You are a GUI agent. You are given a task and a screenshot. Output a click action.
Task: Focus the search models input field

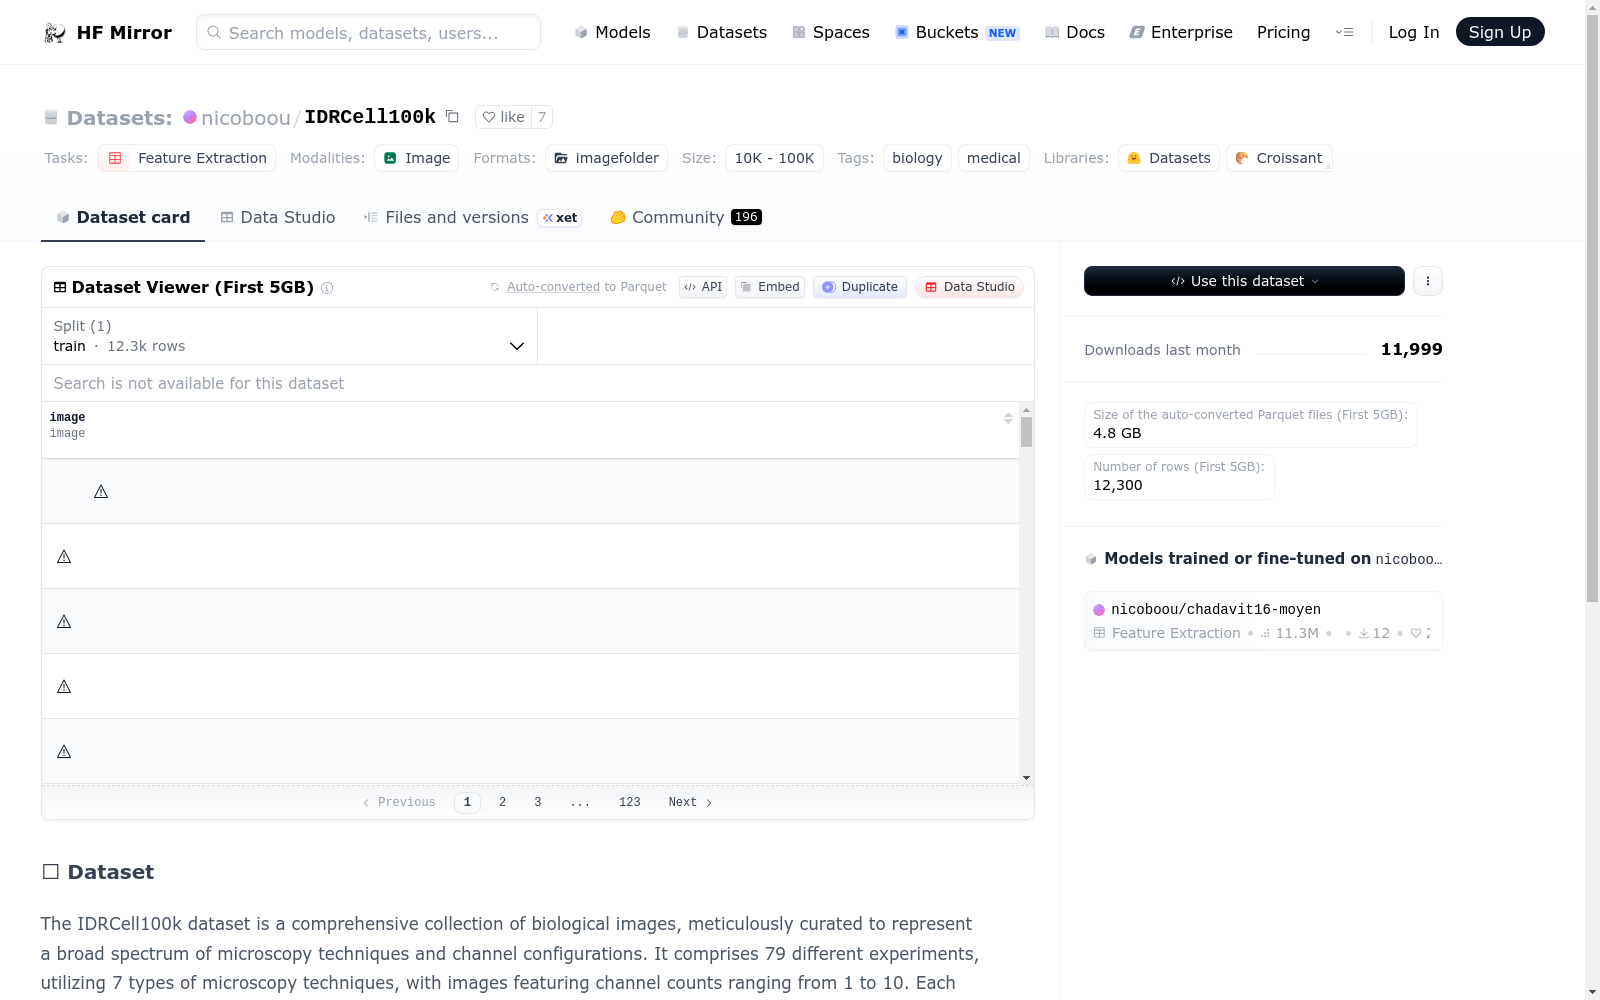pyautogui.click(x=368, y=32)
